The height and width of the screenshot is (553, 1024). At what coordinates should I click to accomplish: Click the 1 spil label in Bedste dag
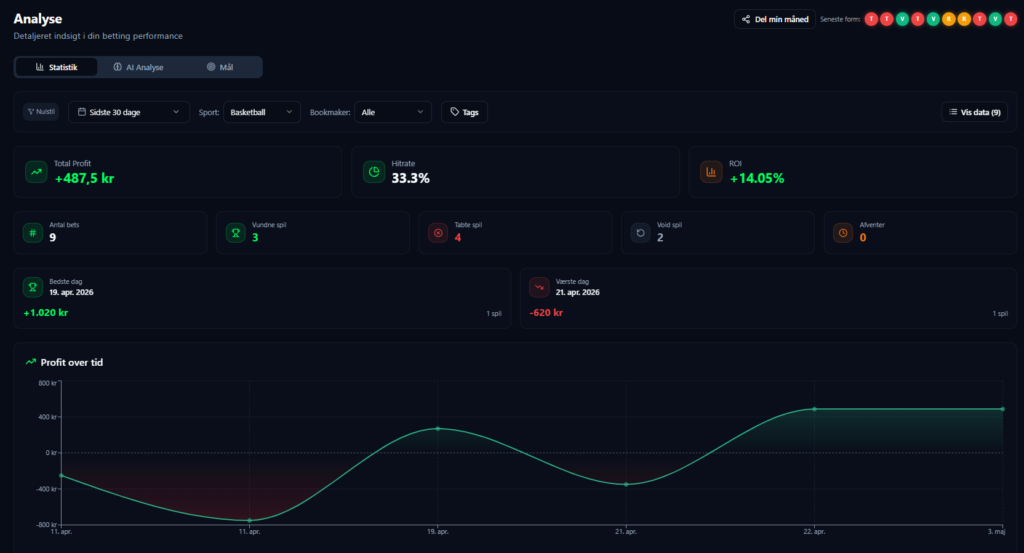click(494, 313)
